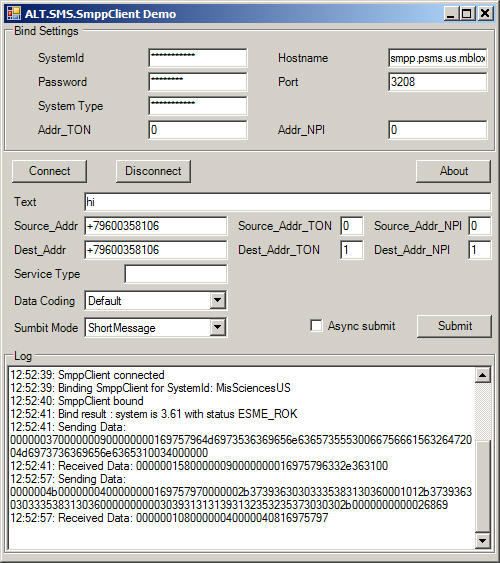Click the Source_Addr_TON field
Screen dimensions: 500x563
pos(351,226)
